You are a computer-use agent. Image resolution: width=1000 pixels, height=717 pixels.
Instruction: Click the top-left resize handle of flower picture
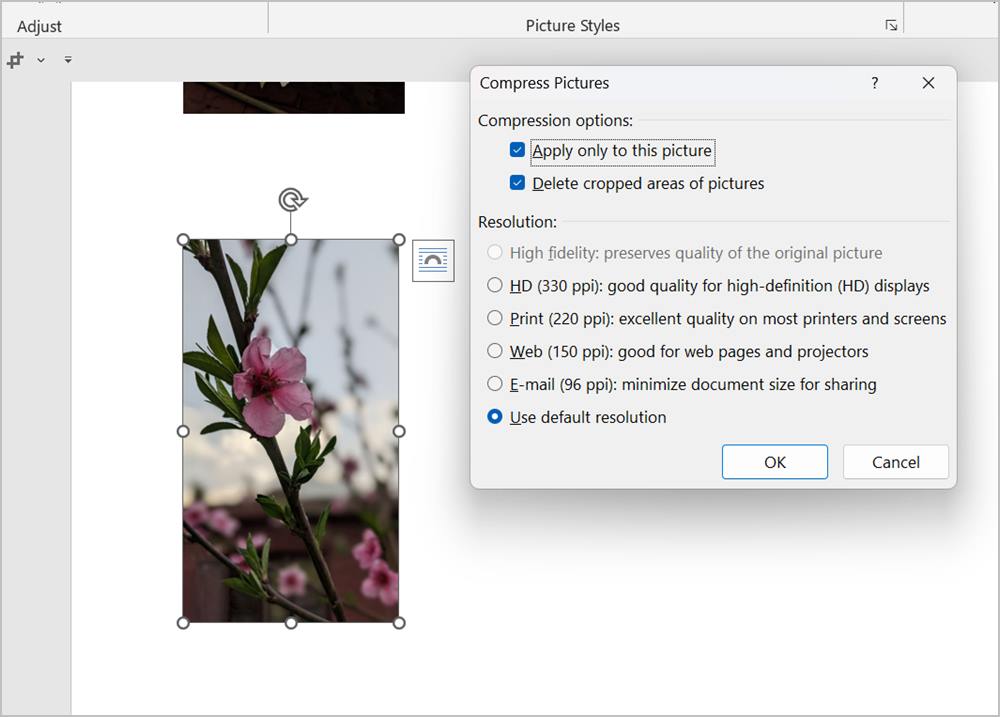183,240
